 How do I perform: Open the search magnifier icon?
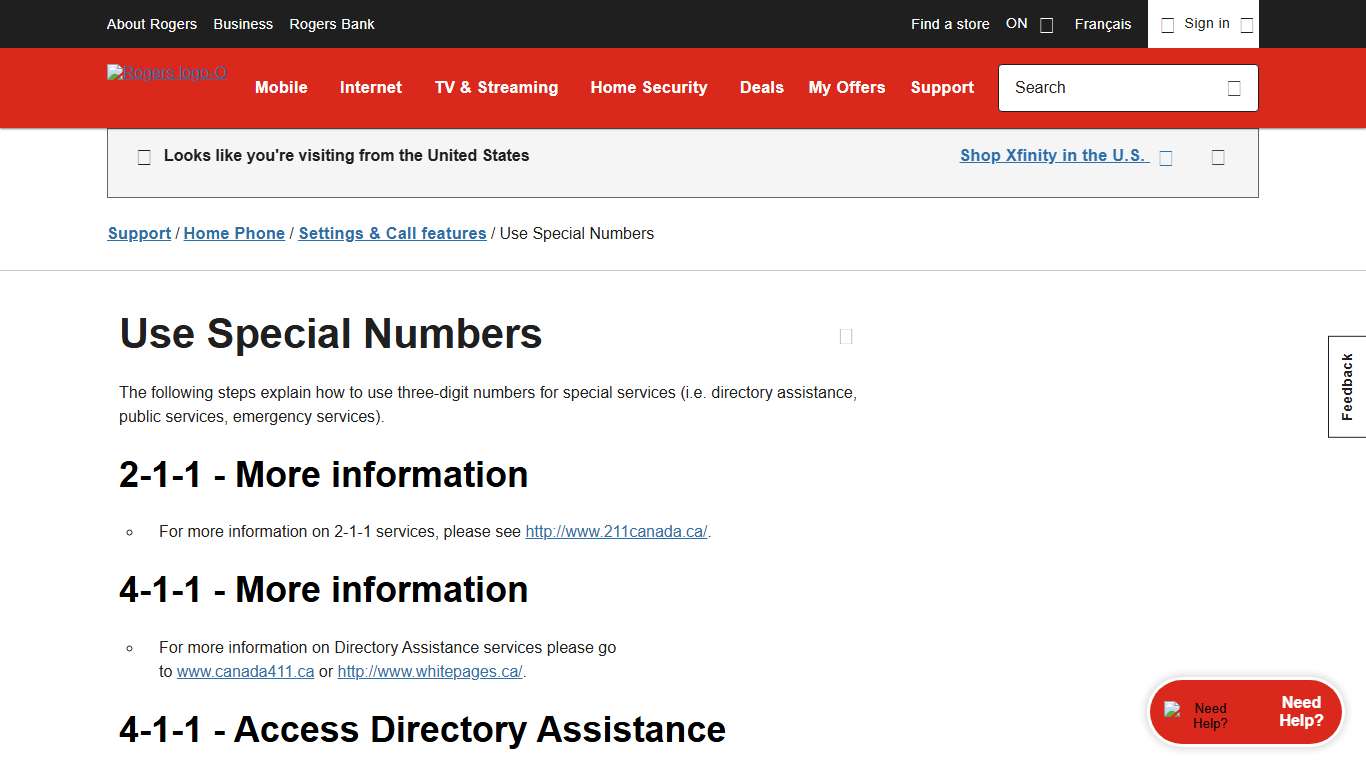click(1234, 88)
